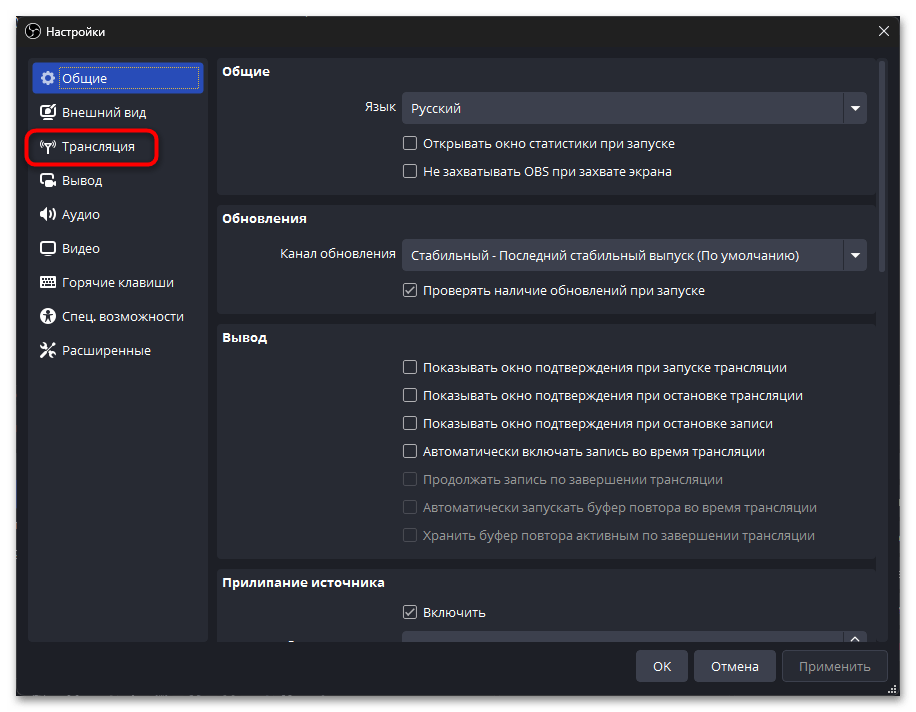Uncheck Проверять наличие обновлений при запуске
916x712 pixels.
pos(410,290)
